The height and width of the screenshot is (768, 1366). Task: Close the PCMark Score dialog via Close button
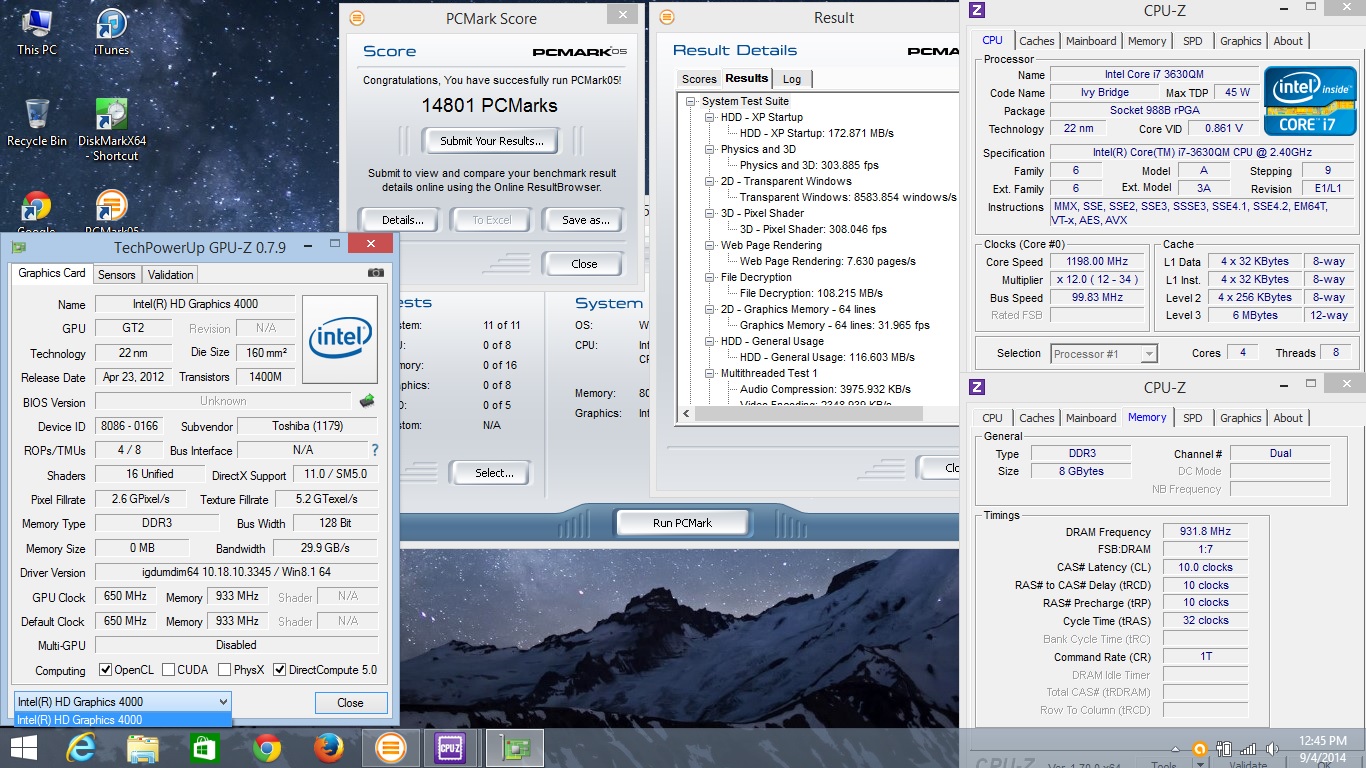[585, 264]
